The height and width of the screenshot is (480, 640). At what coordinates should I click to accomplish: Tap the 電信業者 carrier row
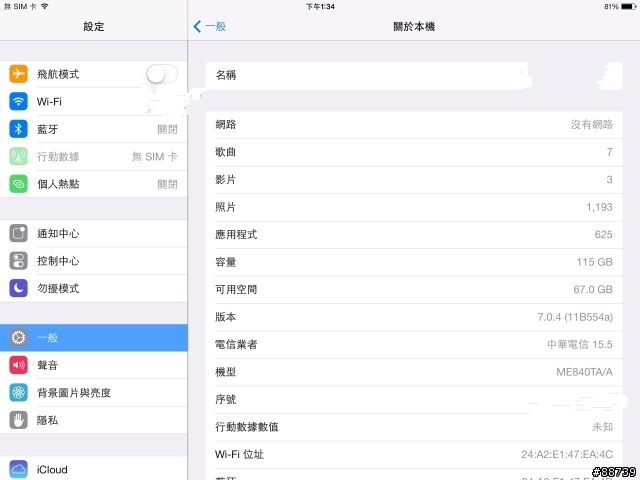tap(414, 344)
